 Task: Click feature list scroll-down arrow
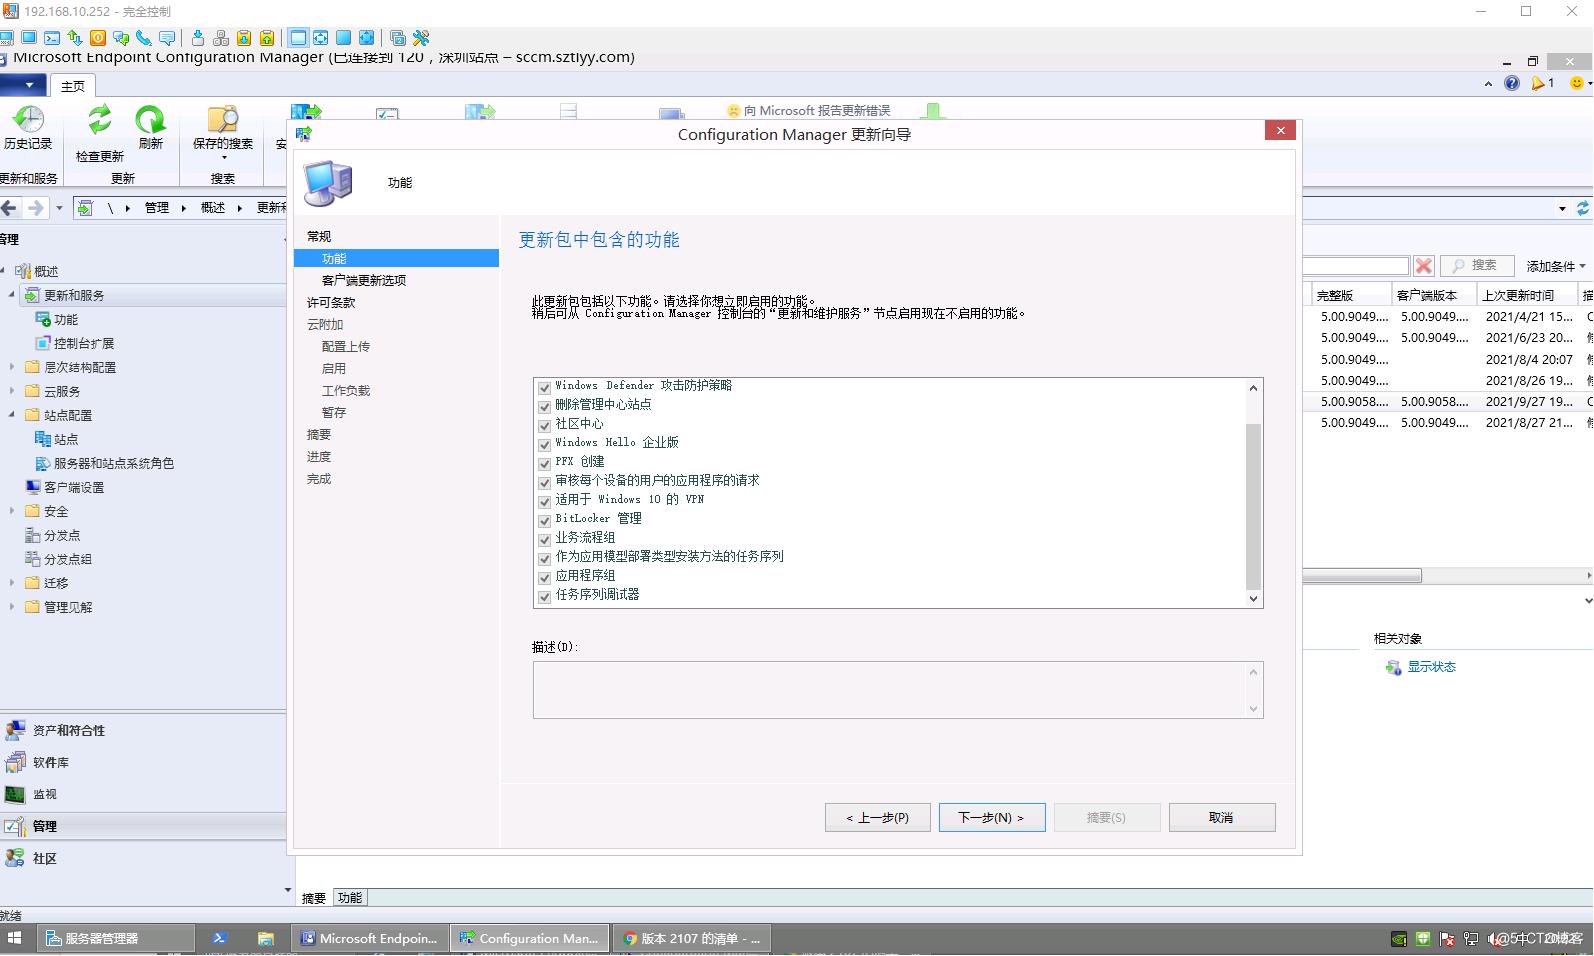coord(1253,599)
